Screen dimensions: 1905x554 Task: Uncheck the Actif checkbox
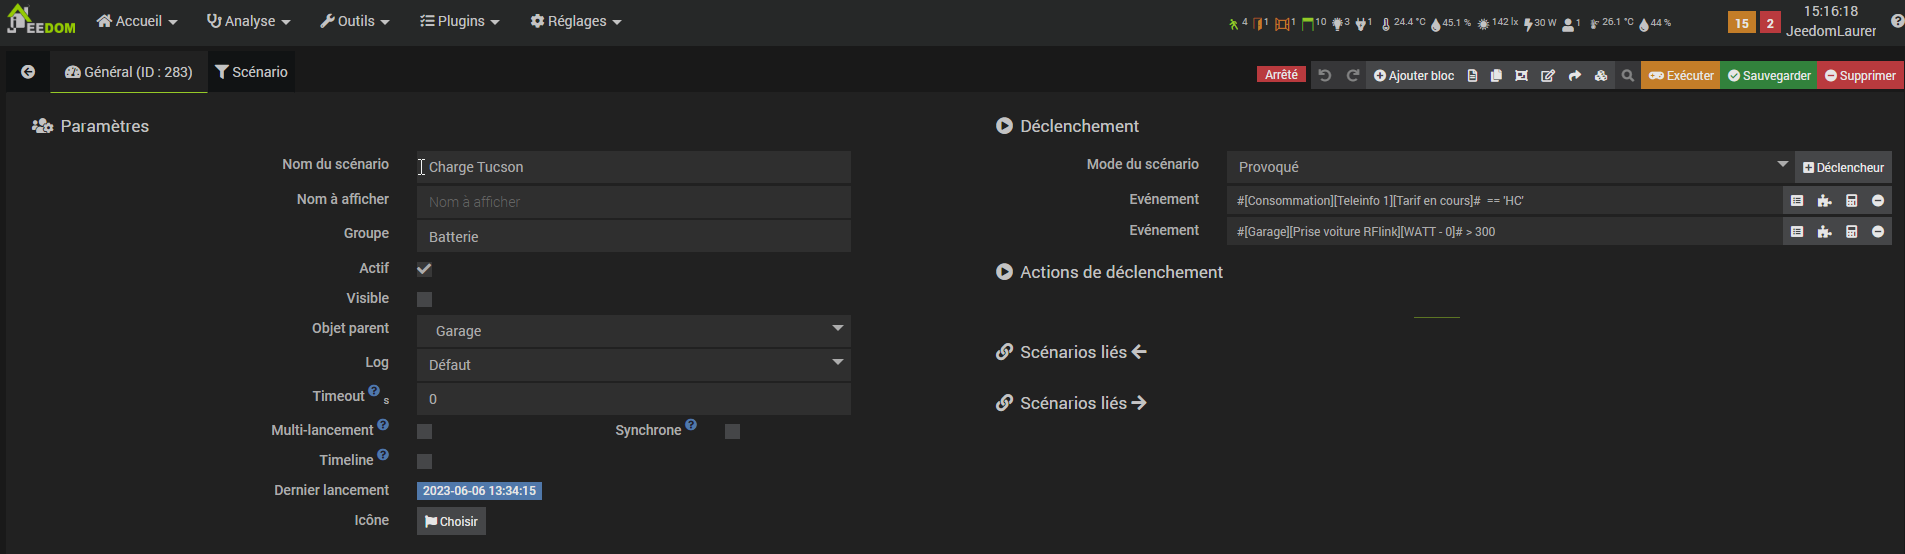(x=424, y=269)
